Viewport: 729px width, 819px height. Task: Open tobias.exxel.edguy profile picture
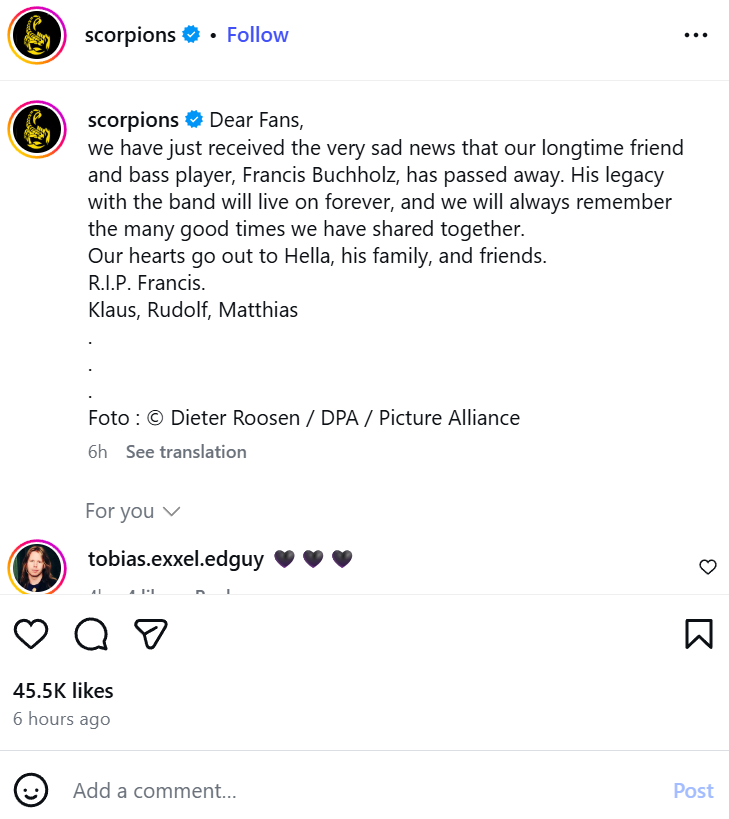[x=37, y=568]
